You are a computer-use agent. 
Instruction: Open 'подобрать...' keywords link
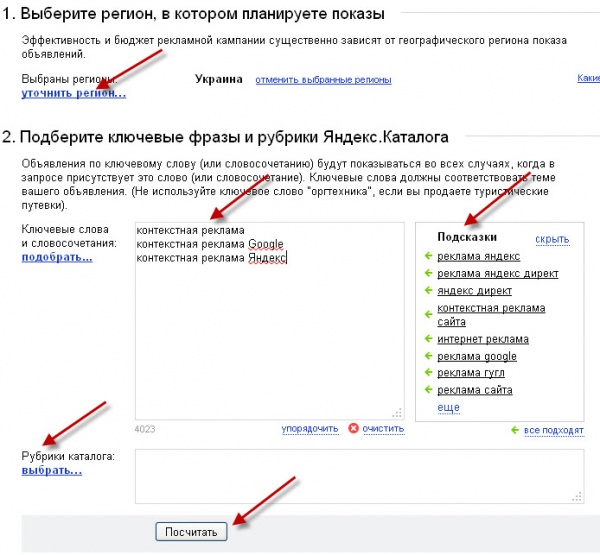[57, 257]
